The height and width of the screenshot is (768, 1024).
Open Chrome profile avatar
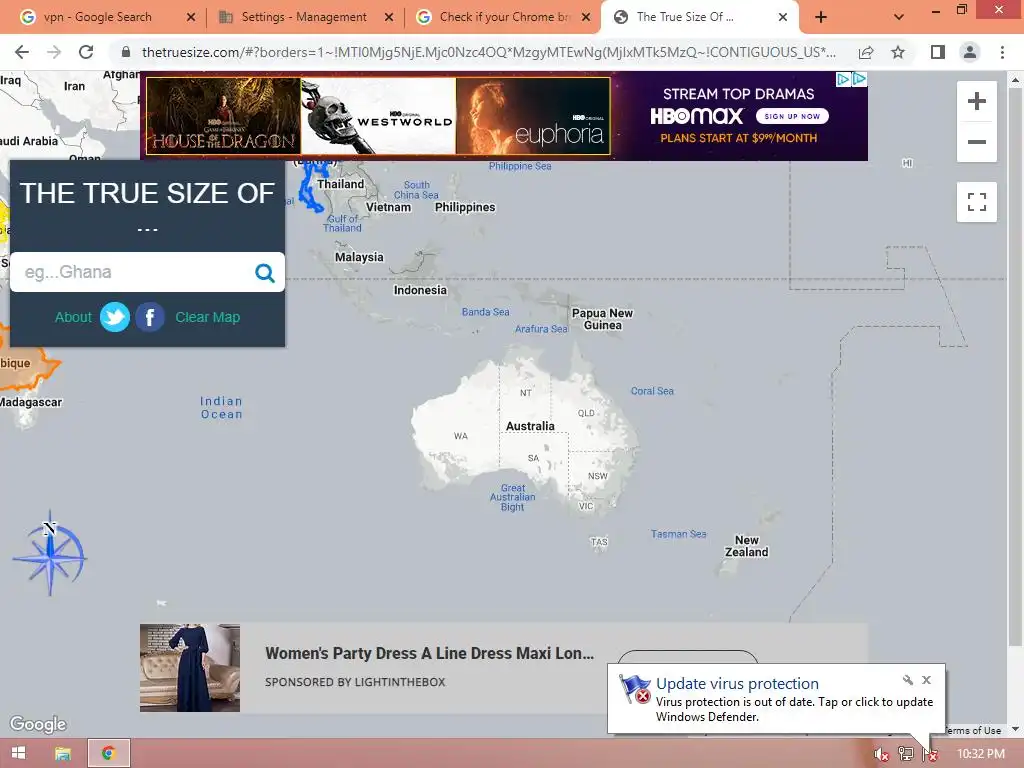(970, 52)
